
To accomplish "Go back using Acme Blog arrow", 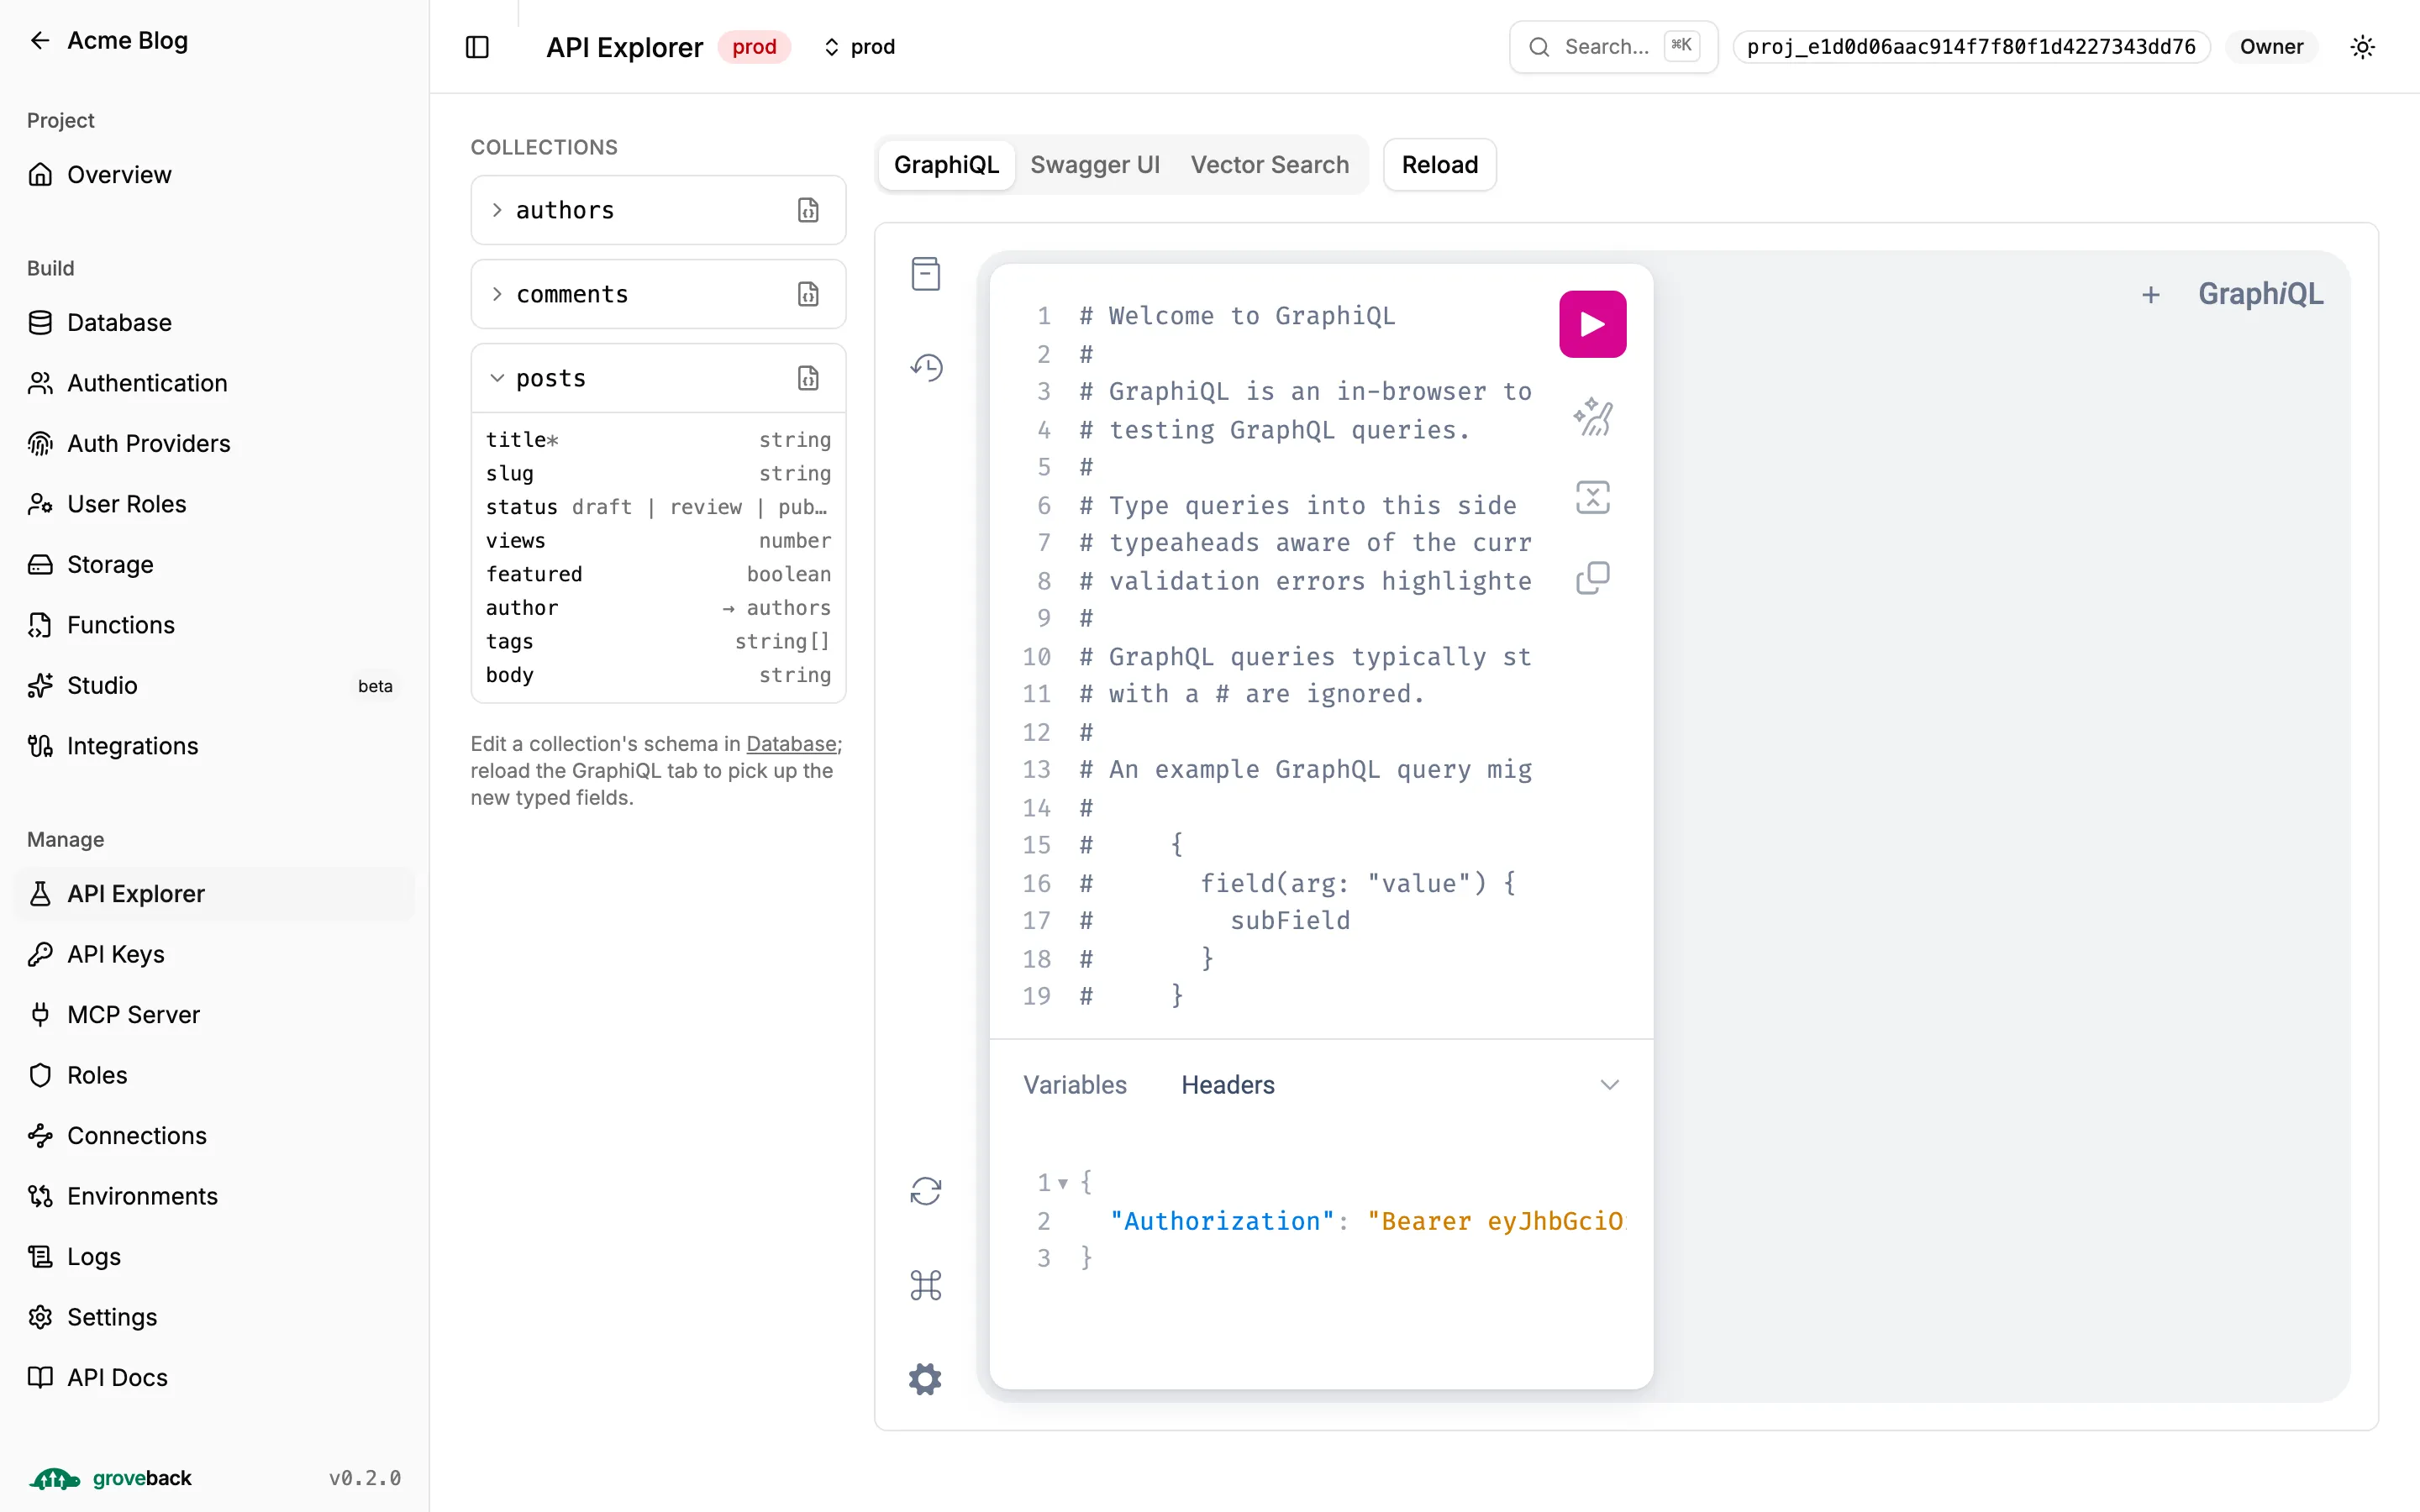I will coord(40,40).
